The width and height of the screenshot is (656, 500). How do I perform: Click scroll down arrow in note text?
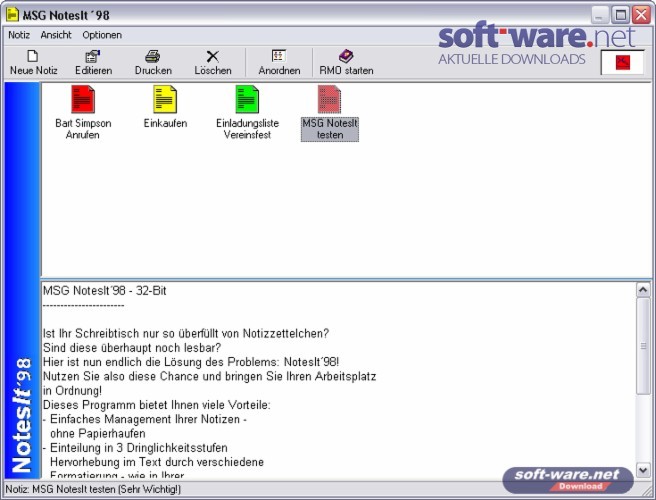coord(643,470)
